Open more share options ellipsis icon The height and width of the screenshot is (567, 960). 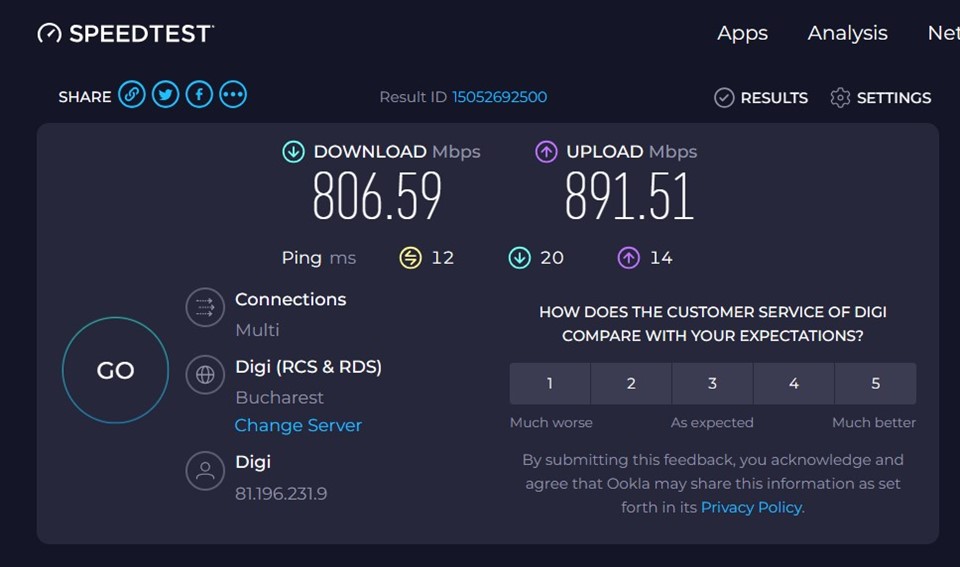coord(233,95)
